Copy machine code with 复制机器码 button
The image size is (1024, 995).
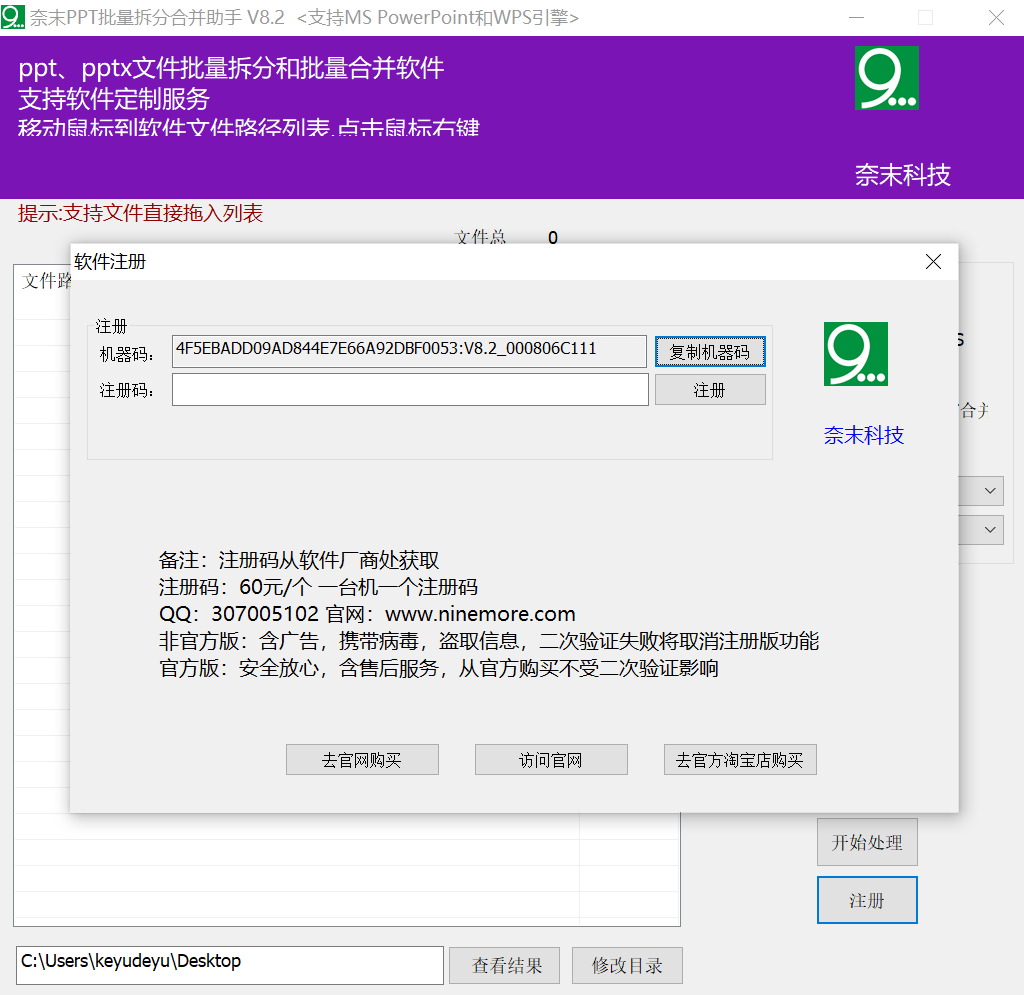(710, 352)
